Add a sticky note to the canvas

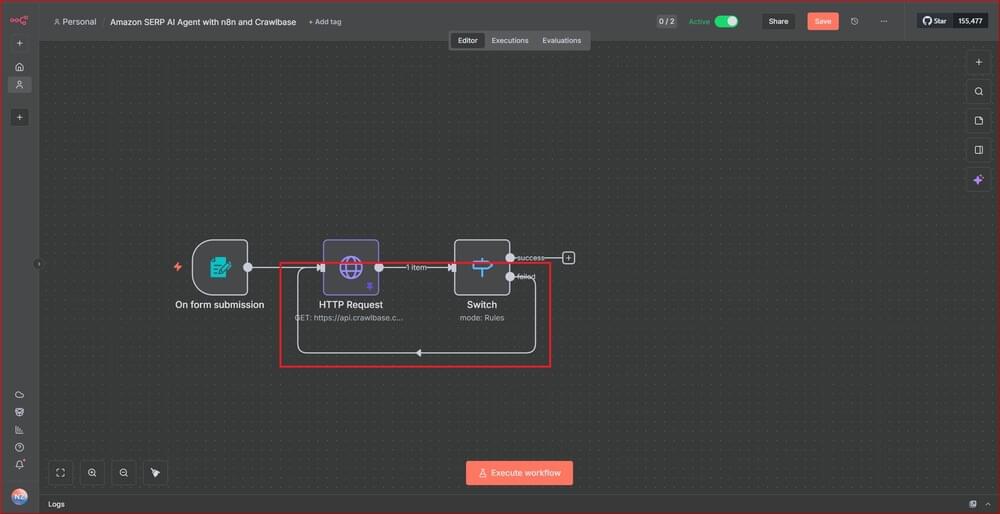pos(979,121)
